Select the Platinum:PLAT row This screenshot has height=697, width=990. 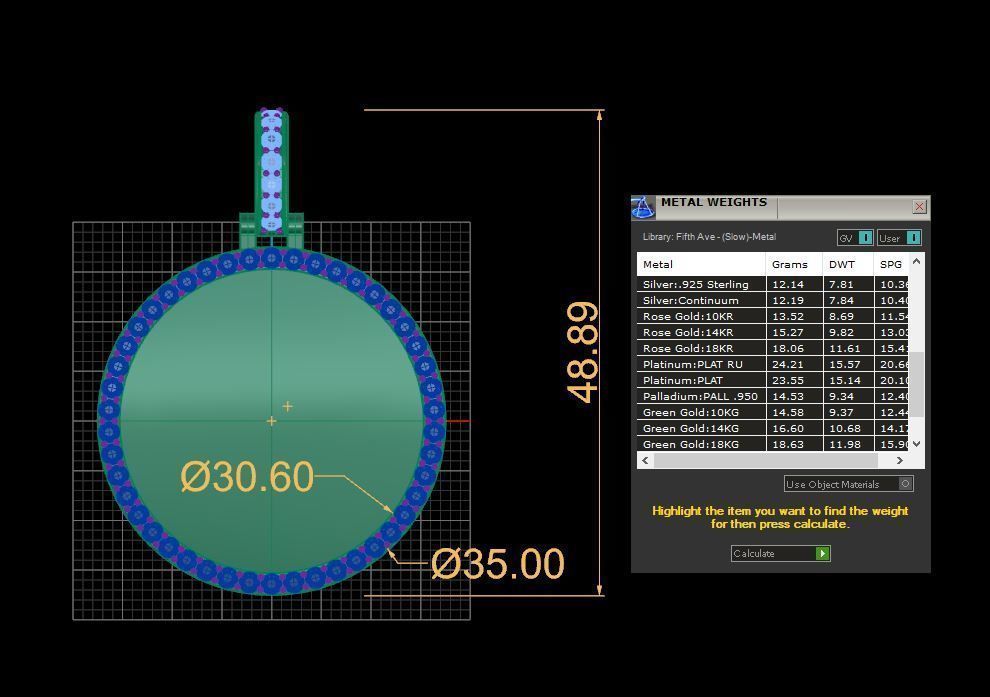(x=773, y=380)
